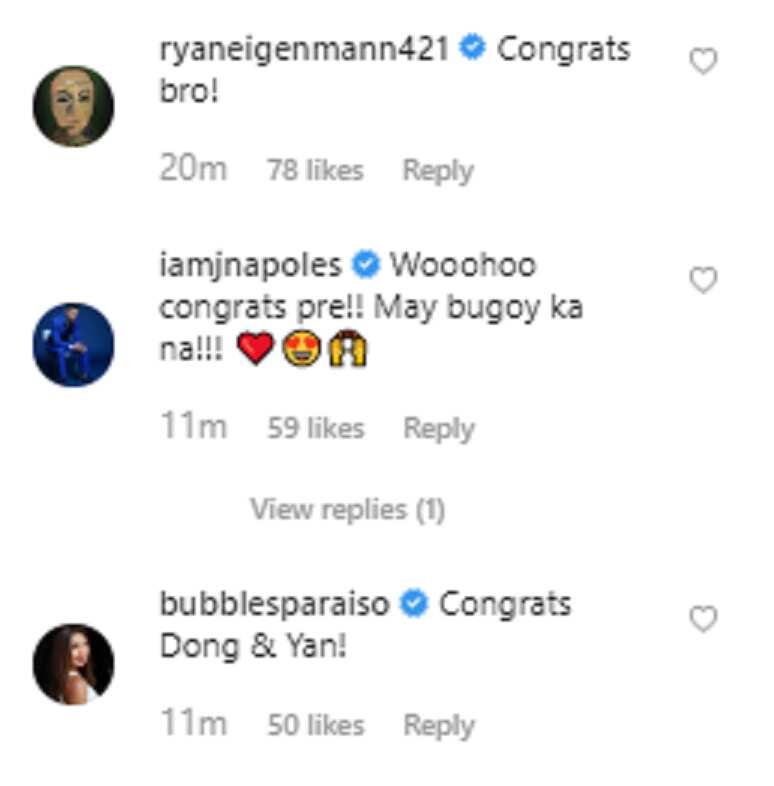This screenshot has width=774, height=786.
Task: Open the ryaneigenmann421 username link
Action: tap(304, 52)
